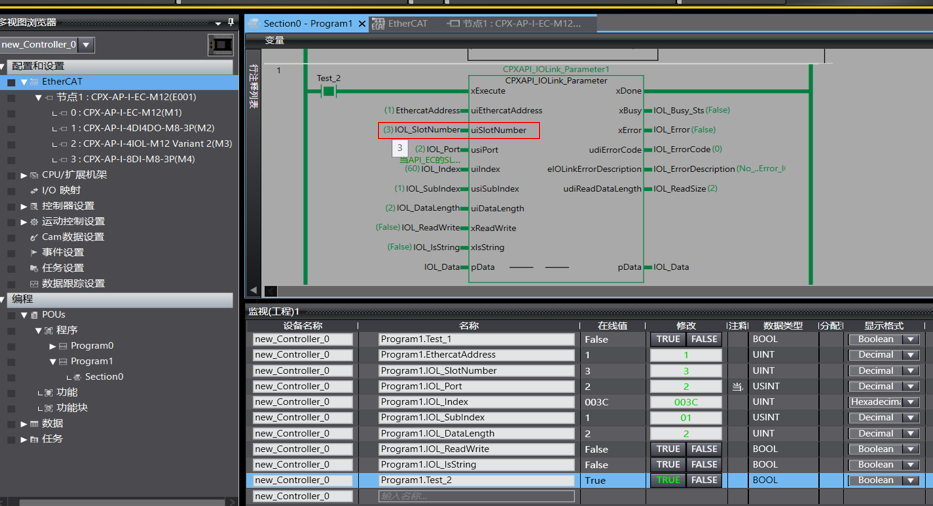
Task: Expand the 运动控制设置 node
Action: 24,221
